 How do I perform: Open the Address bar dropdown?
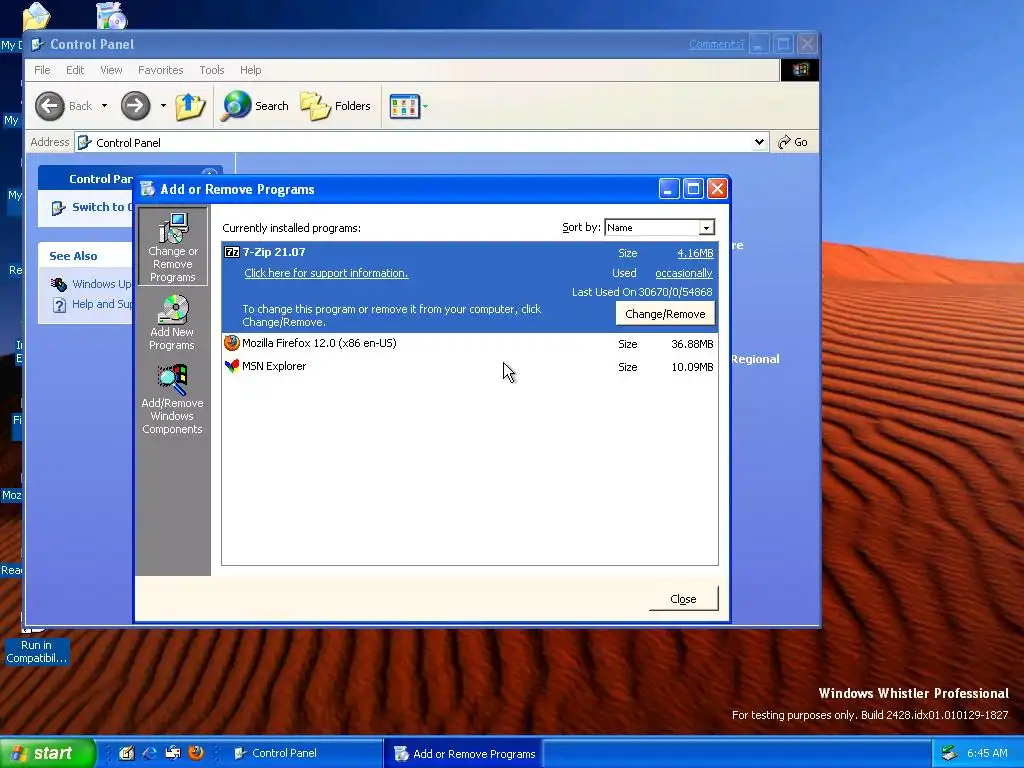[759, 142]
